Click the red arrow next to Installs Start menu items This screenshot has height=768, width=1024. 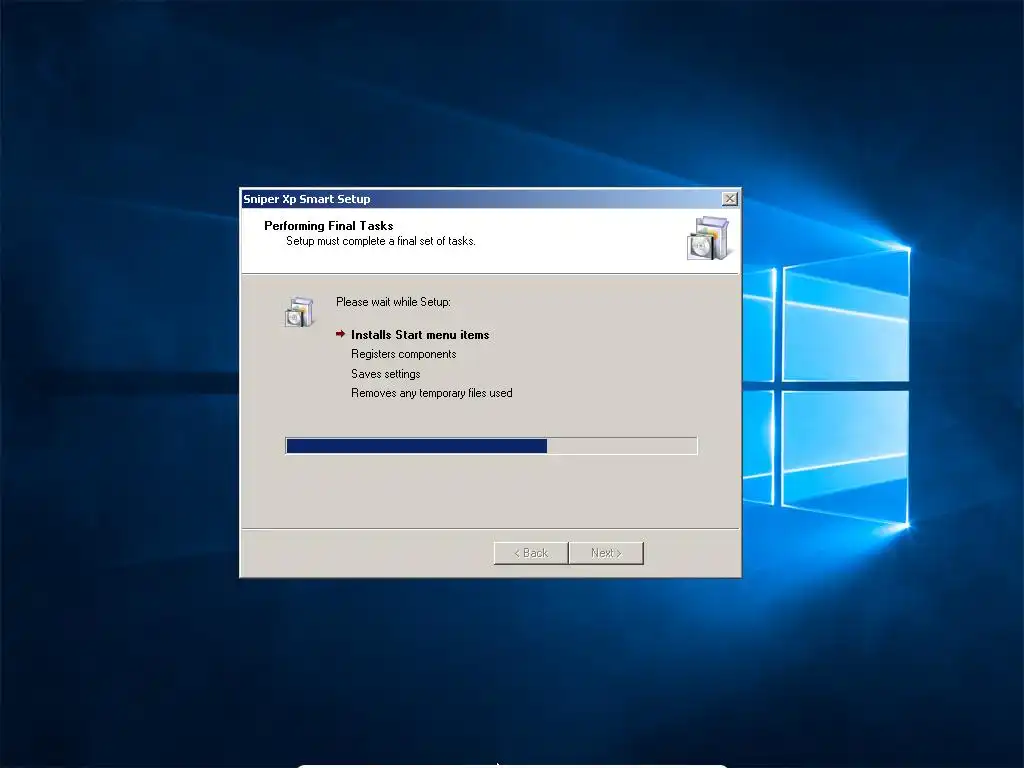[x=340, y=334]
